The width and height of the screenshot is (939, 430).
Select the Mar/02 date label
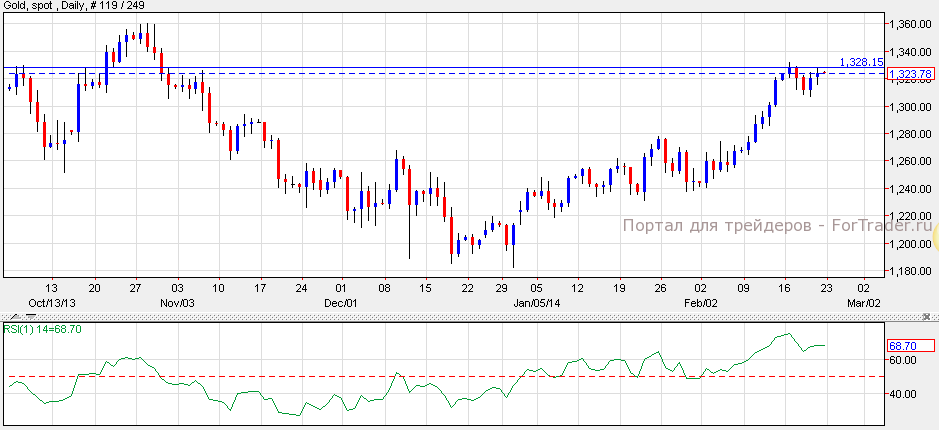point(864,302)
